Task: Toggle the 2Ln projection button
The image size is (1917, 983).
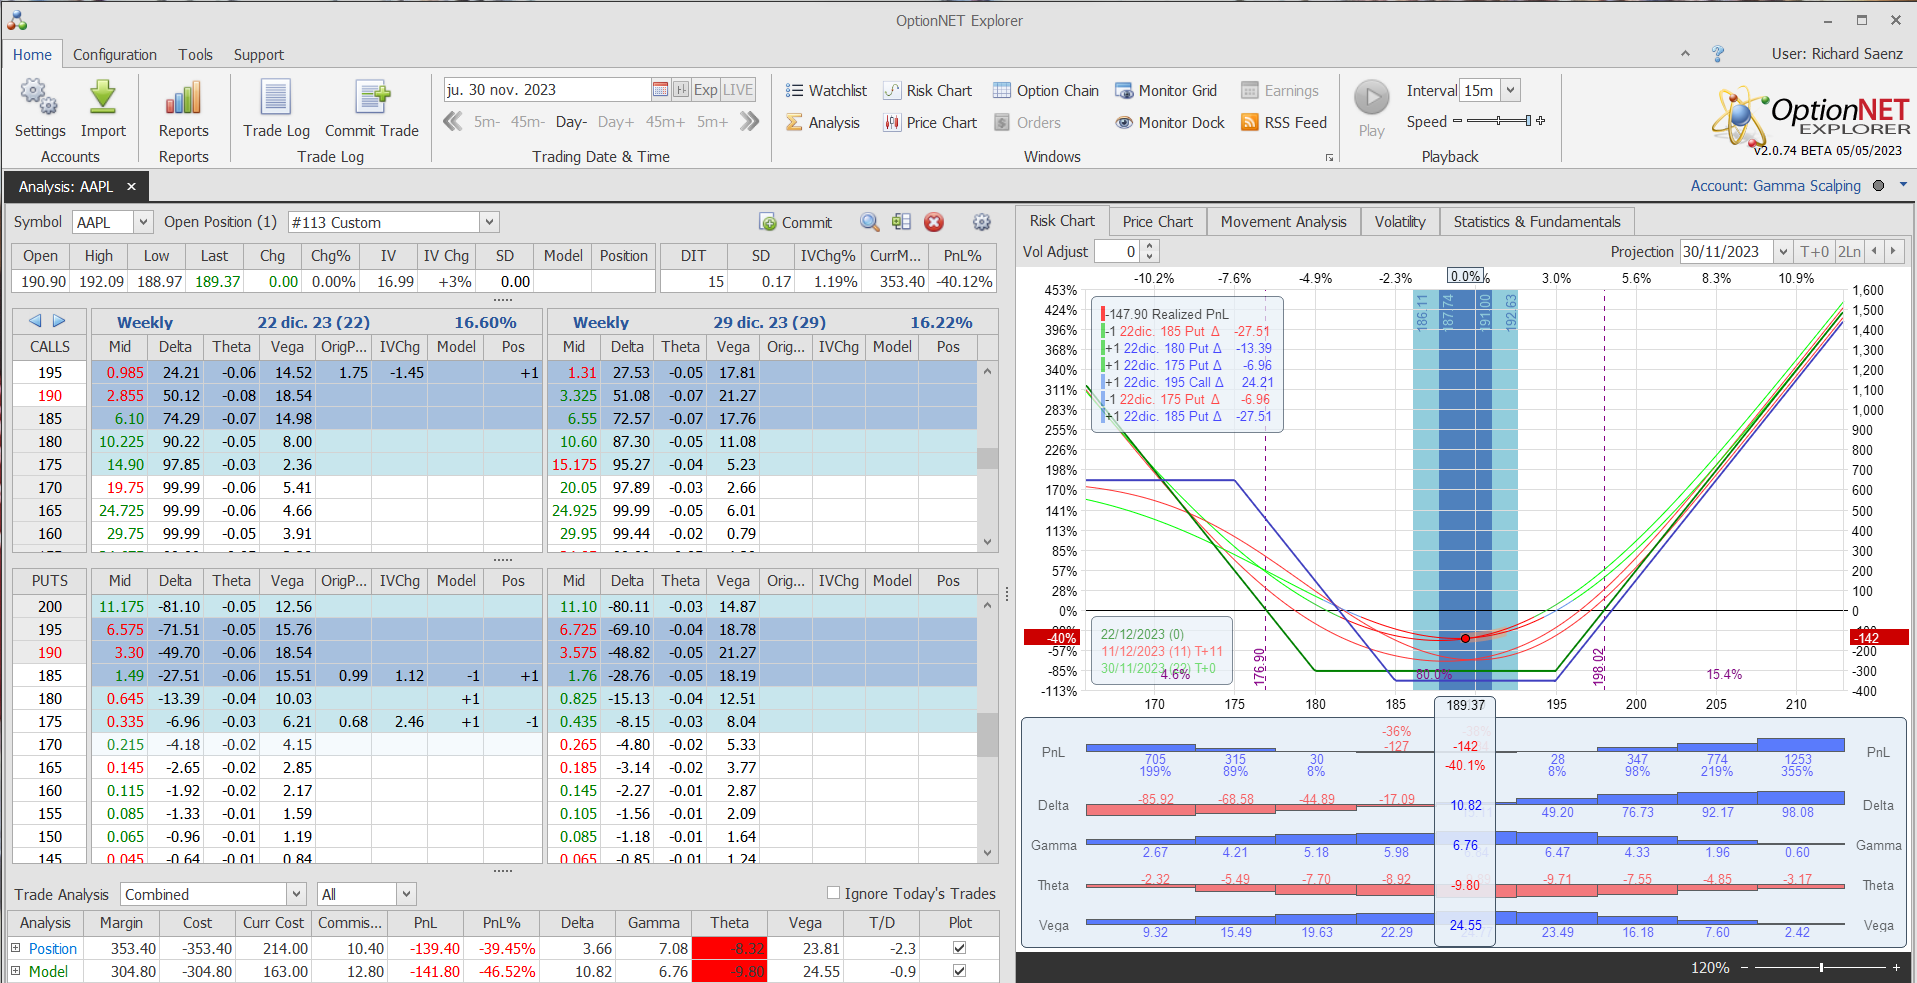Action: [1850, 252]
